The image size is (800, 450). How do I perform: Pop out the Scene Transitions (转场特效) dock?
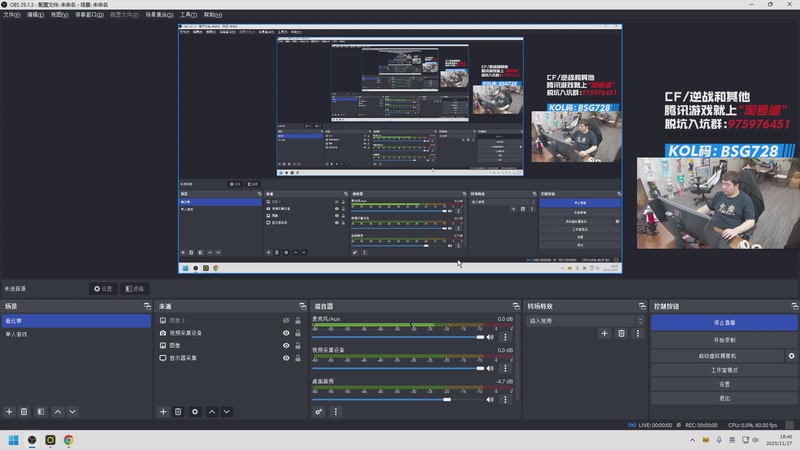point(642,306)
